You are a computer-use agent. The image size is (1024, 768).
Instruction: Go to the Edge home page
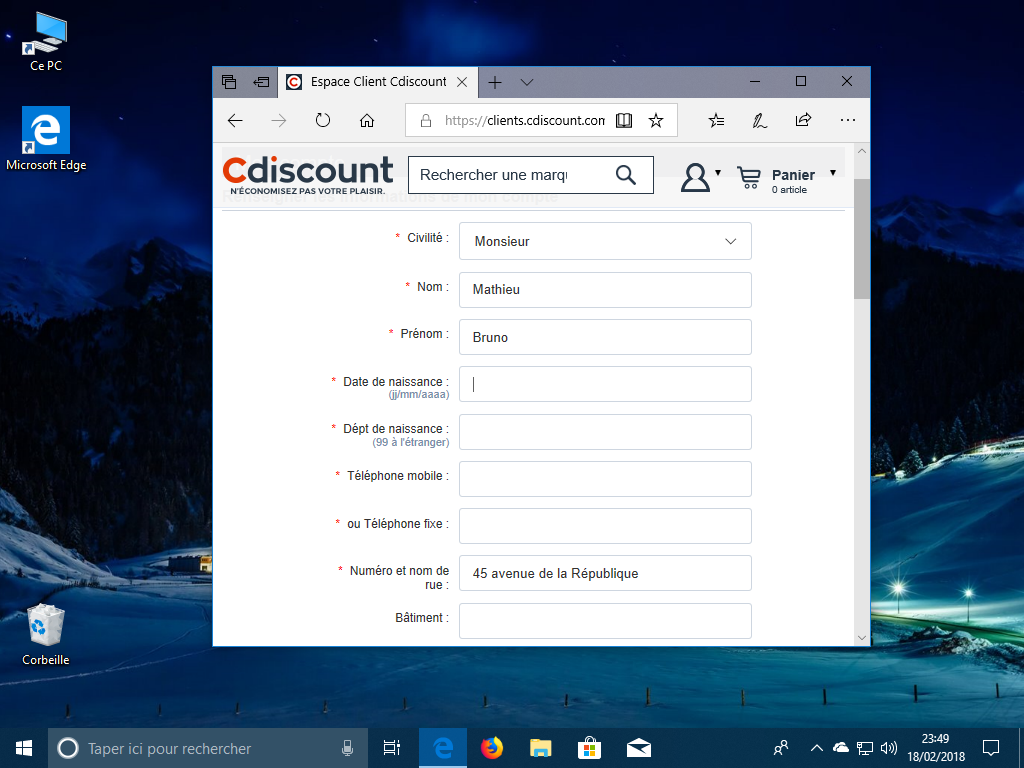[x=367, y=120]
